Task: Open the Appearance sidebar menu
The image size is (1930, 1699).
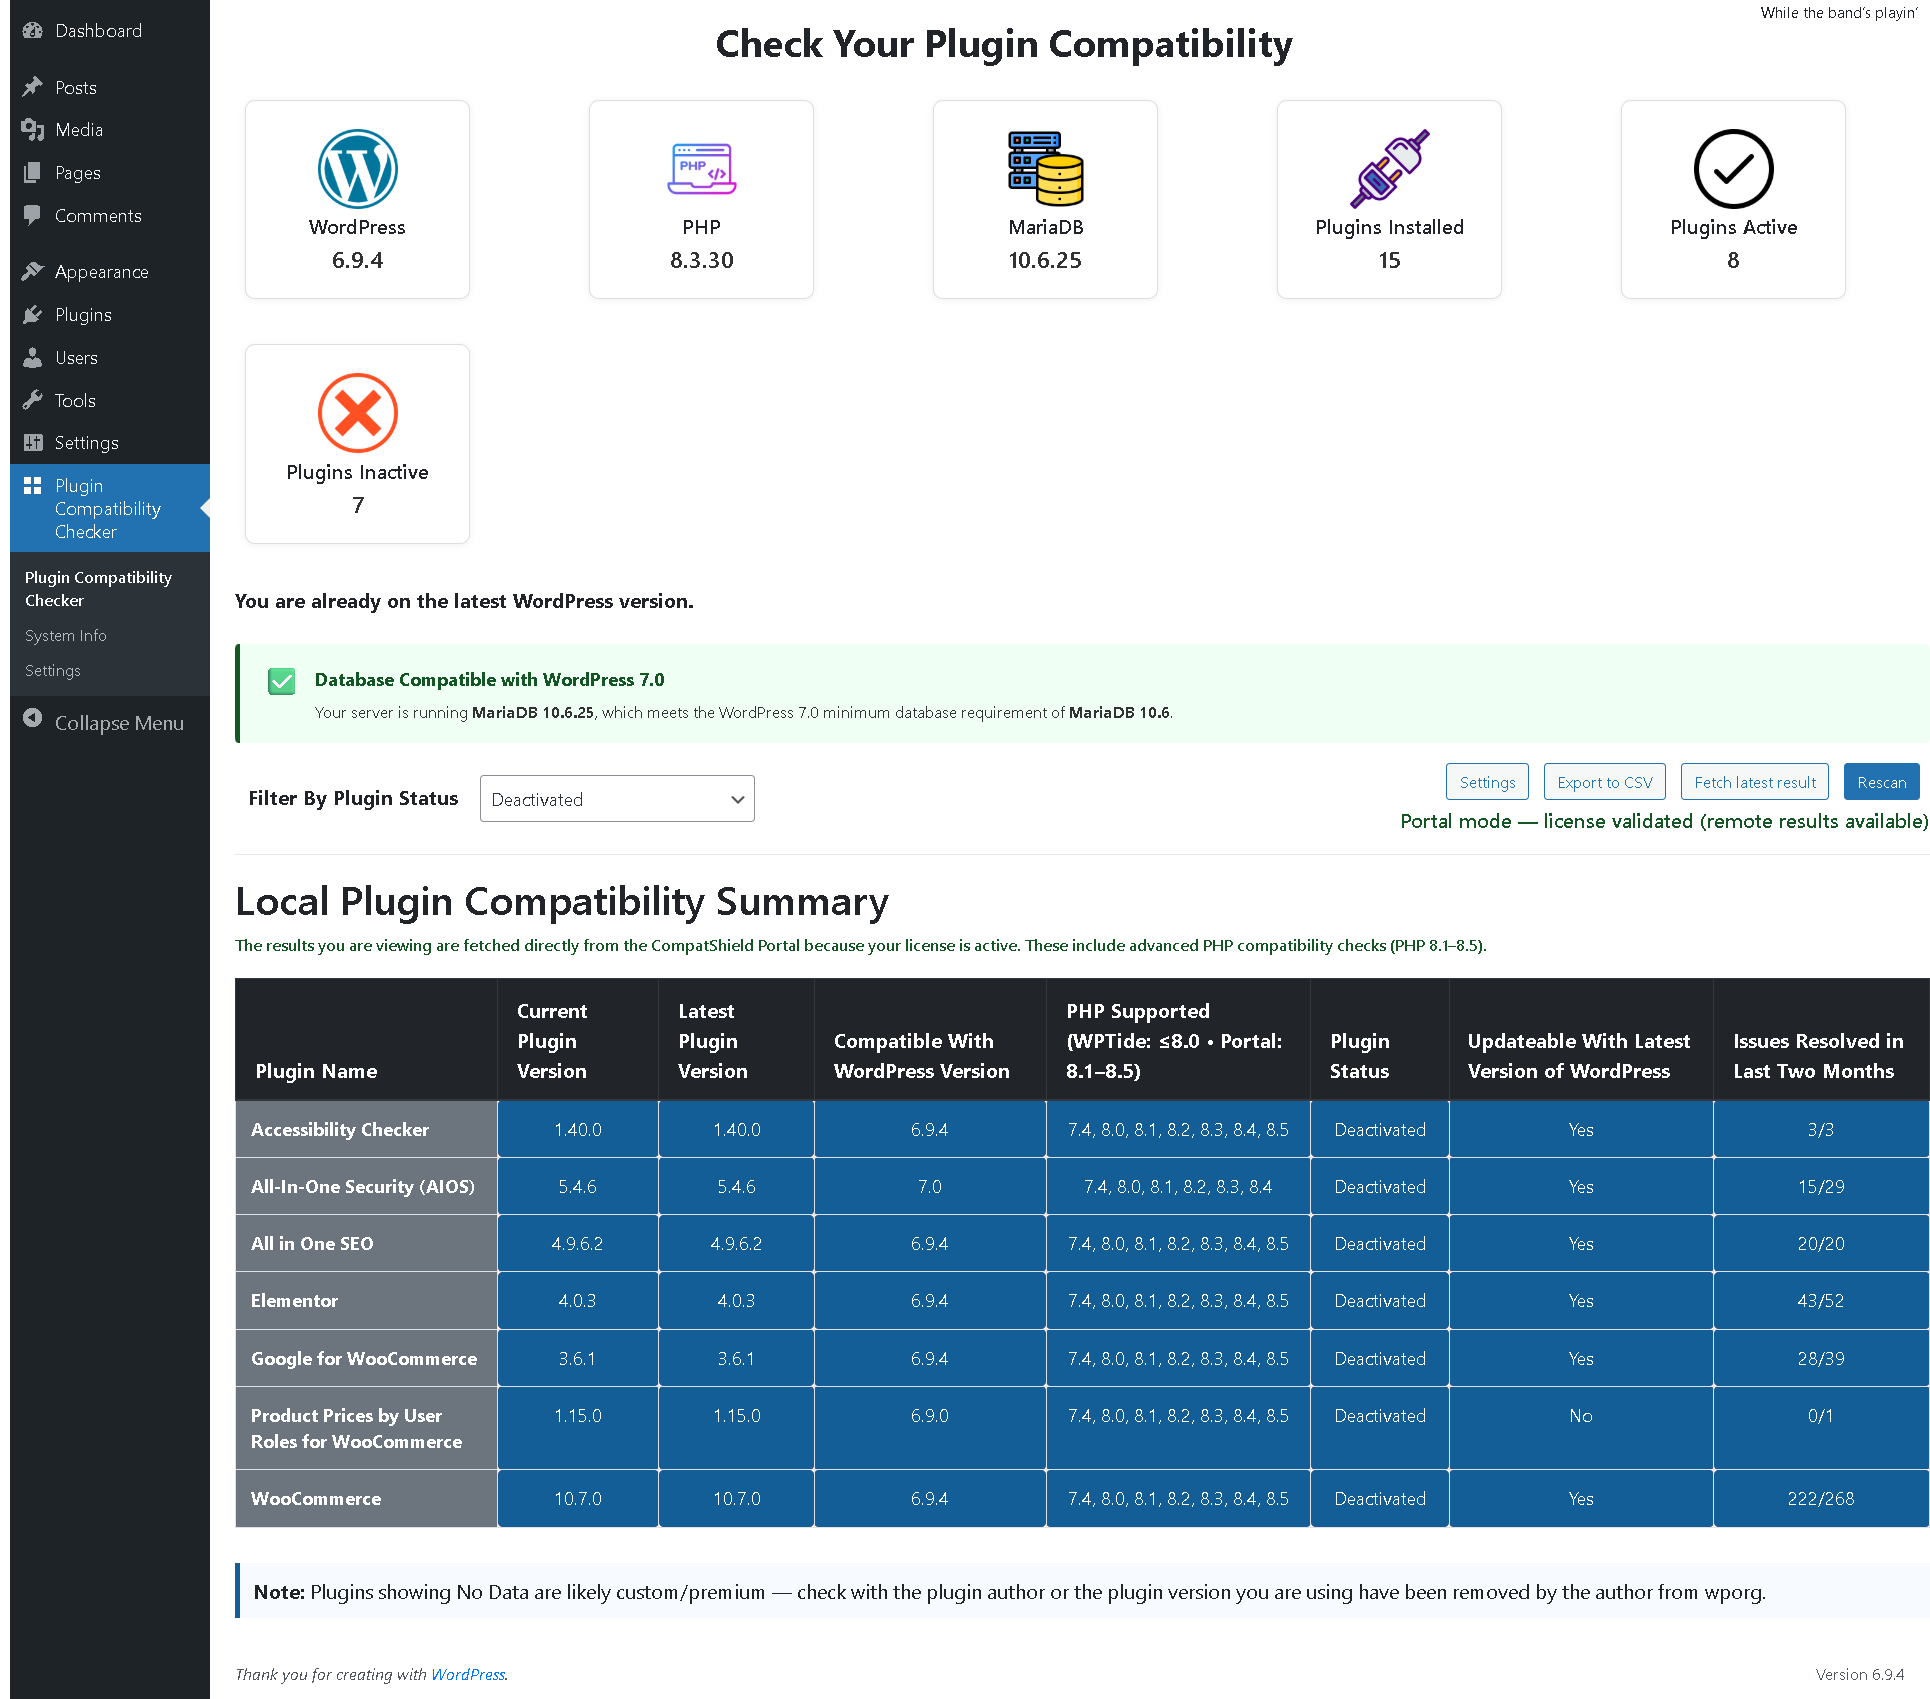Action: tap(101, 272)
